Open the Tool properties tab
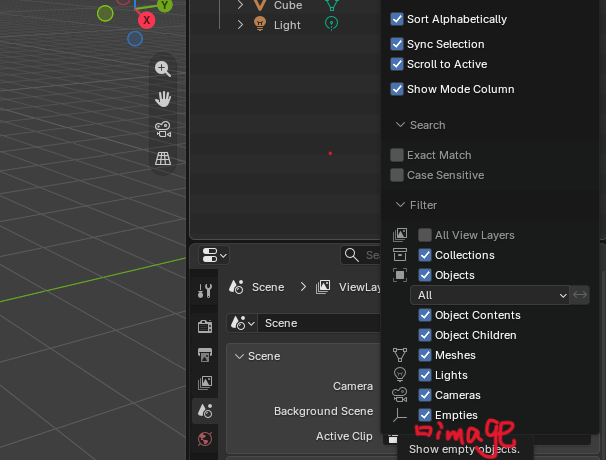This screenshot has height=460, width=606. 205,291
